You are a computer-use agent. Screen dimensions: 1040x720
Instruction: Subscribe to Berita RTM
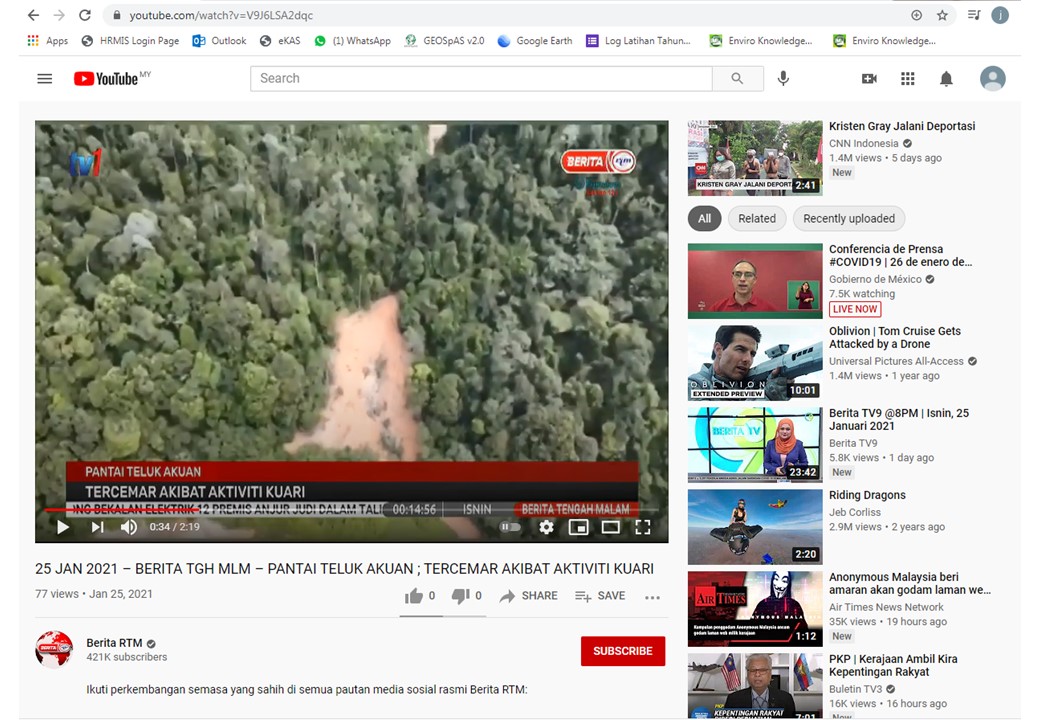coord(623,651)
